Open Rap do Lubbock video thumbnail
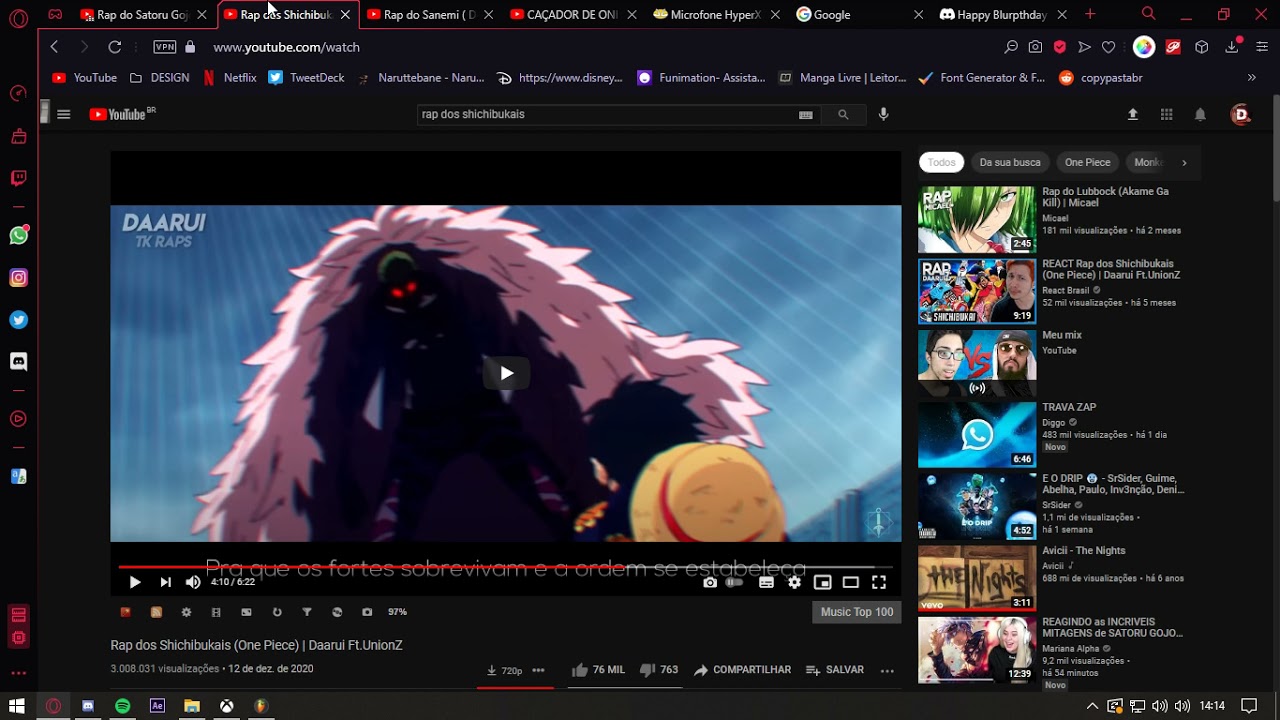1280x720 pixels. 977,219
